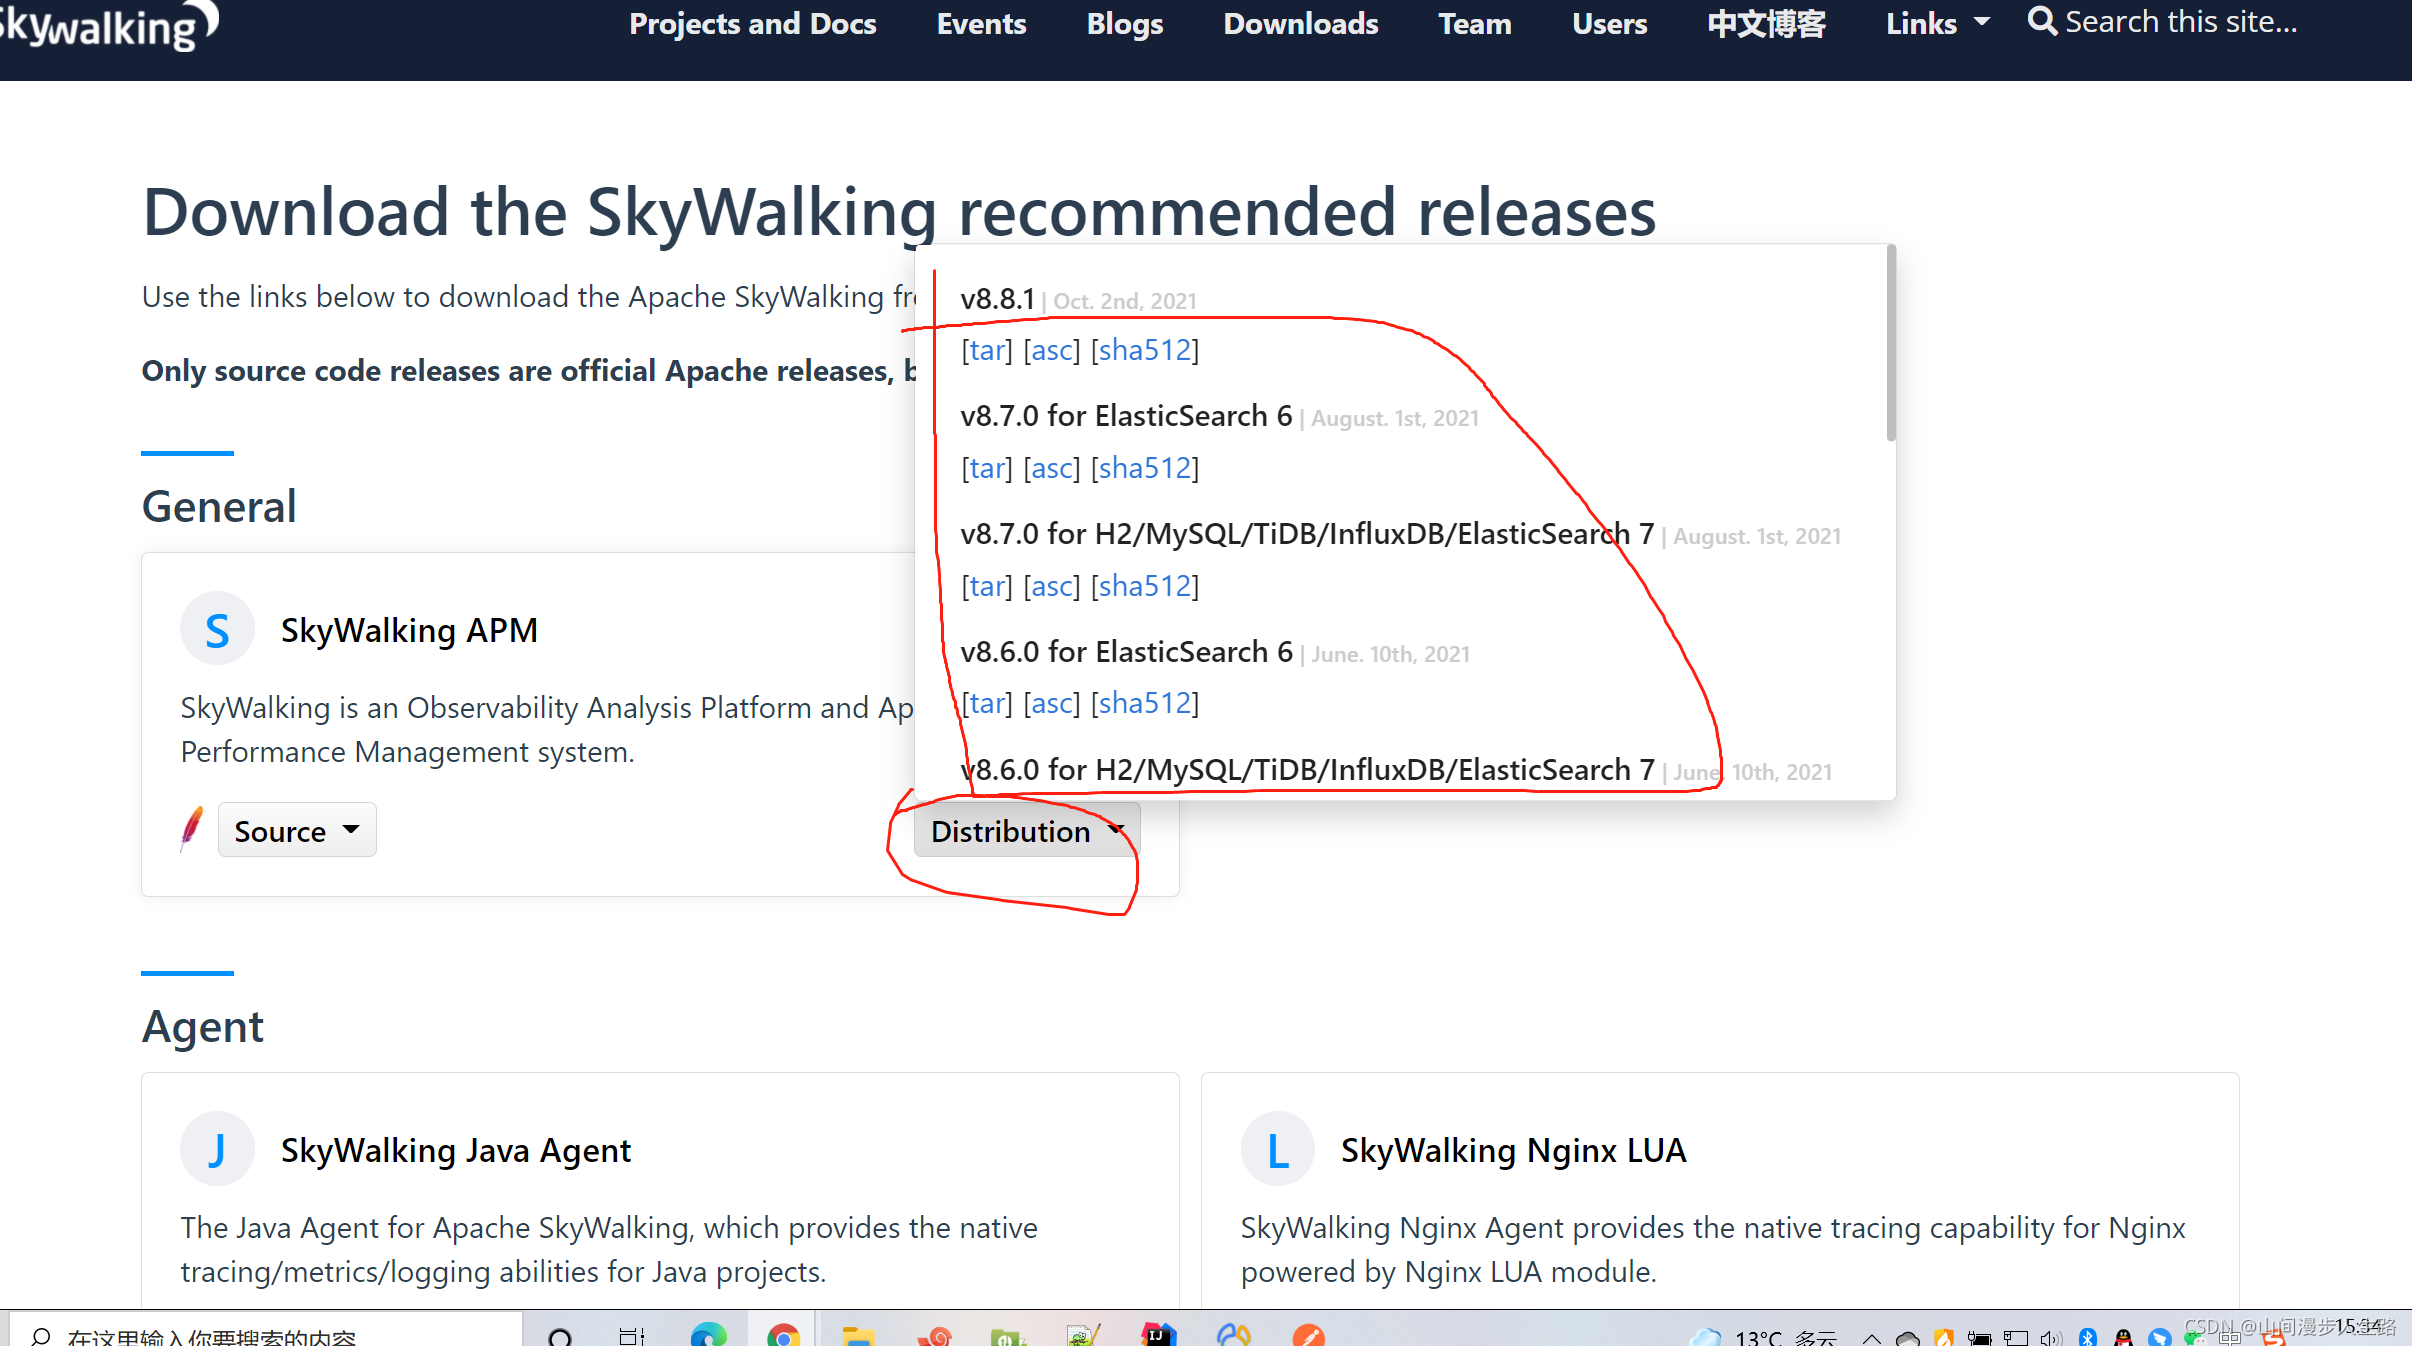Click the SkyWalking APM 'S' avatar icon
This screenshot has width=2412, height=1346.
pyautogui.click(x=217, y=630)
